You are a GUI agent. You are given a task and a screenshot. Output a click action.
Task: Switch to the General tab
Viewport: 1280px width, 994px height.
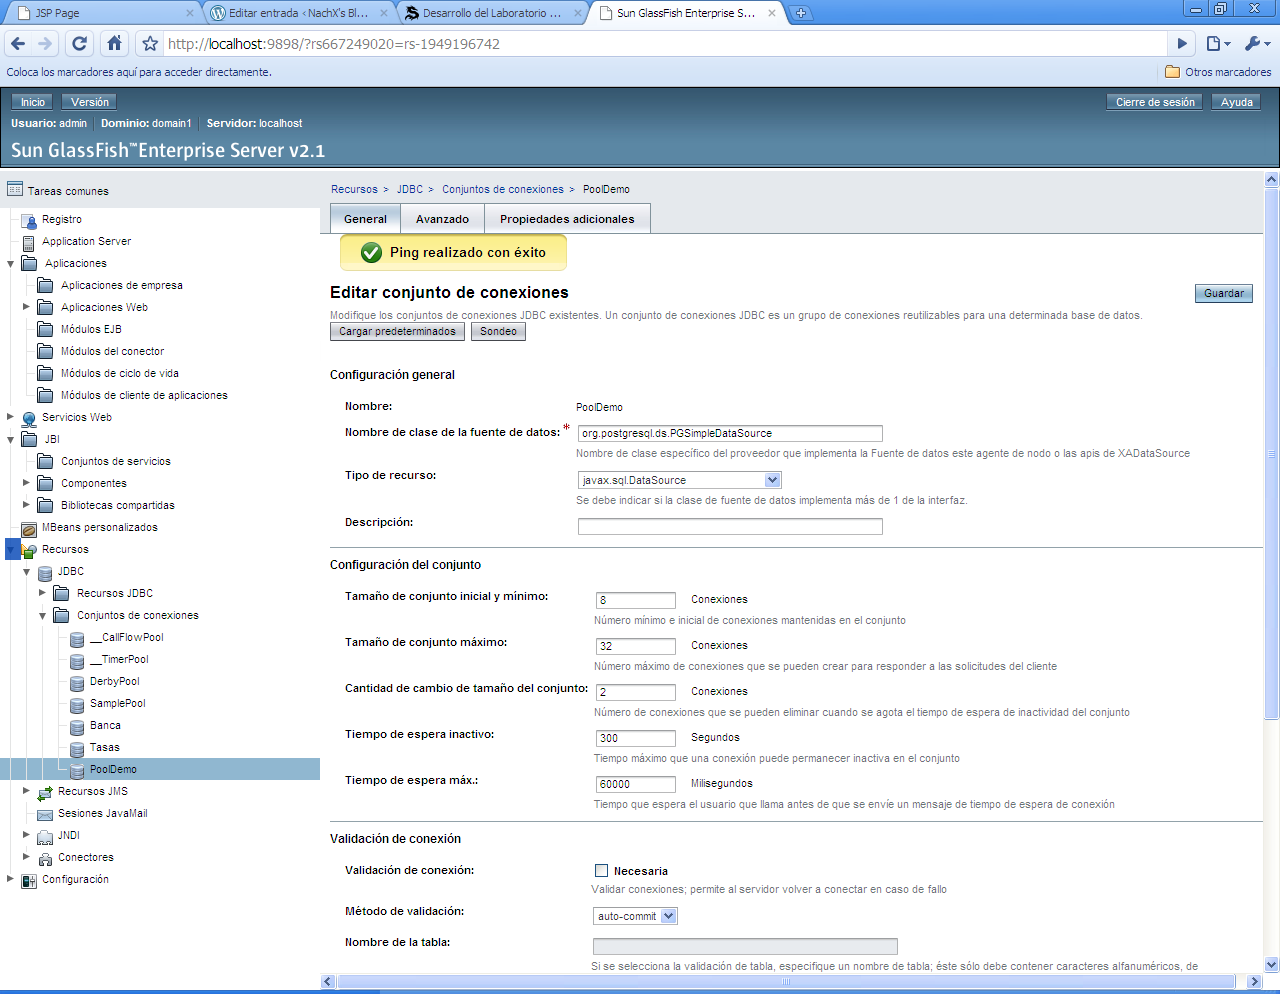365,219
